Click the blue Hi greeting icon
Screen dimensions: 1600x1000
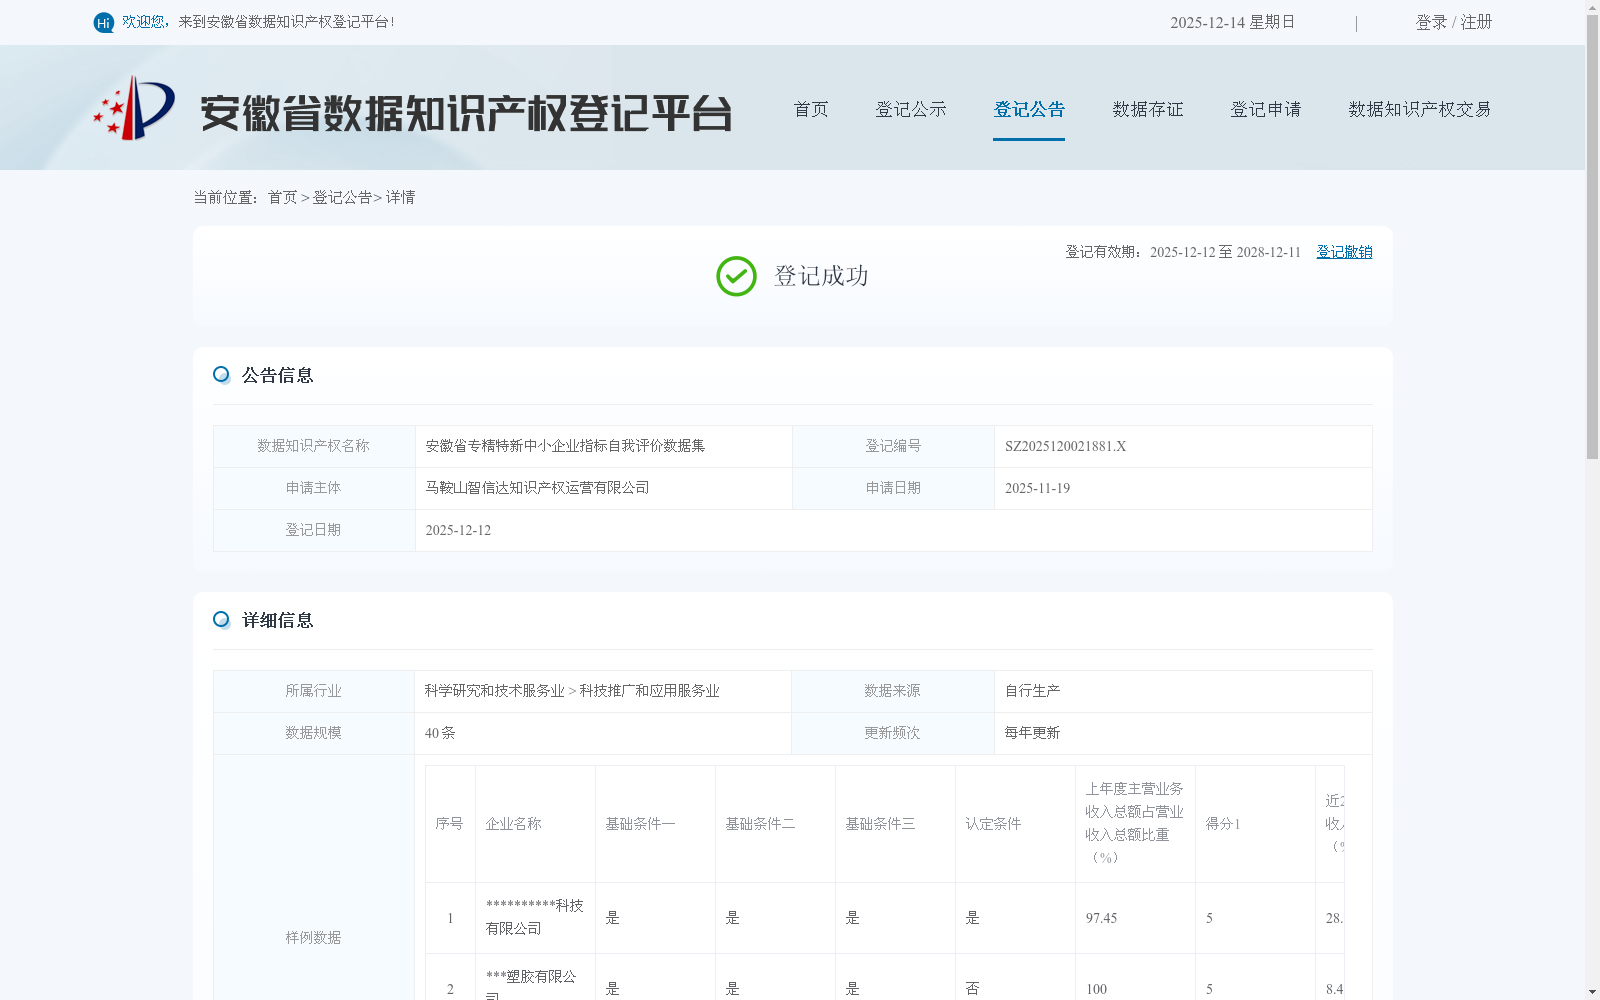103,22
